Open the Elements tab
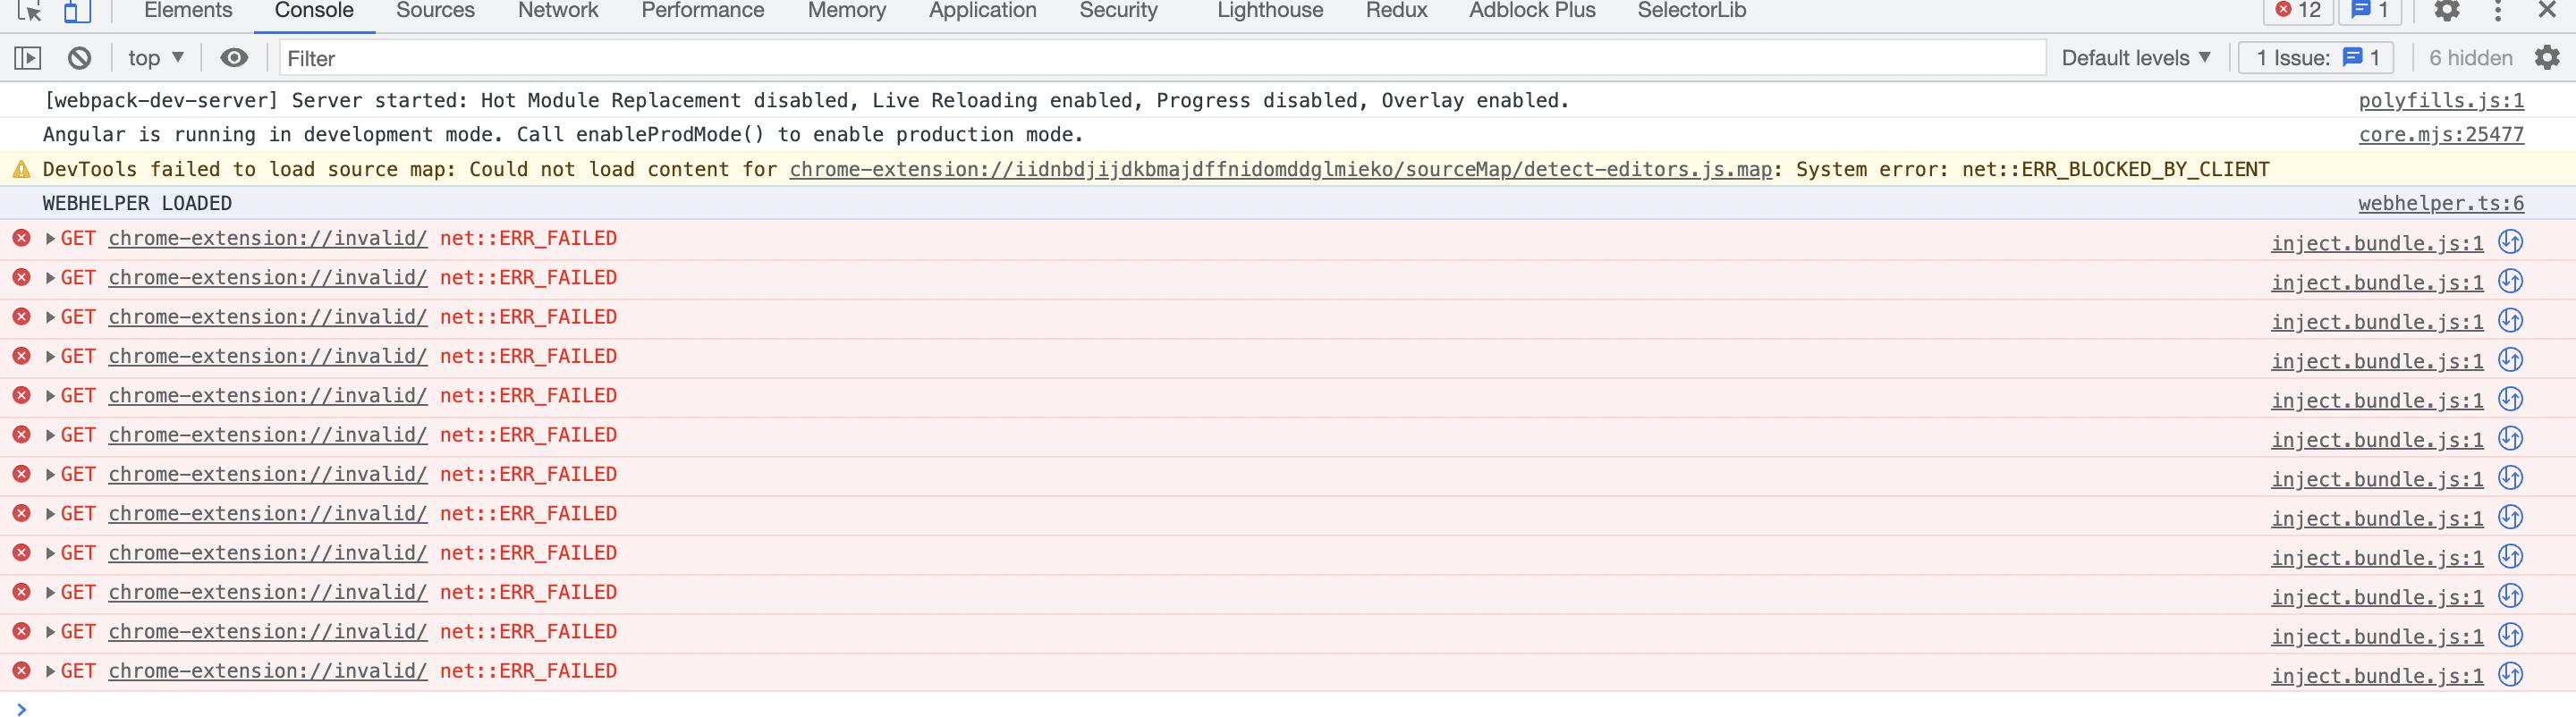The width and height of the screenshot is (2576, 717). coord(188,11)
